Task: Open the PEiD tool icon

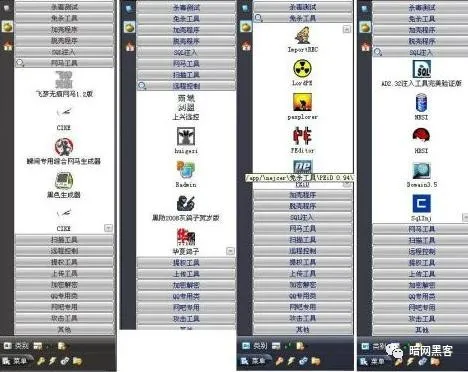Action: 302,167
